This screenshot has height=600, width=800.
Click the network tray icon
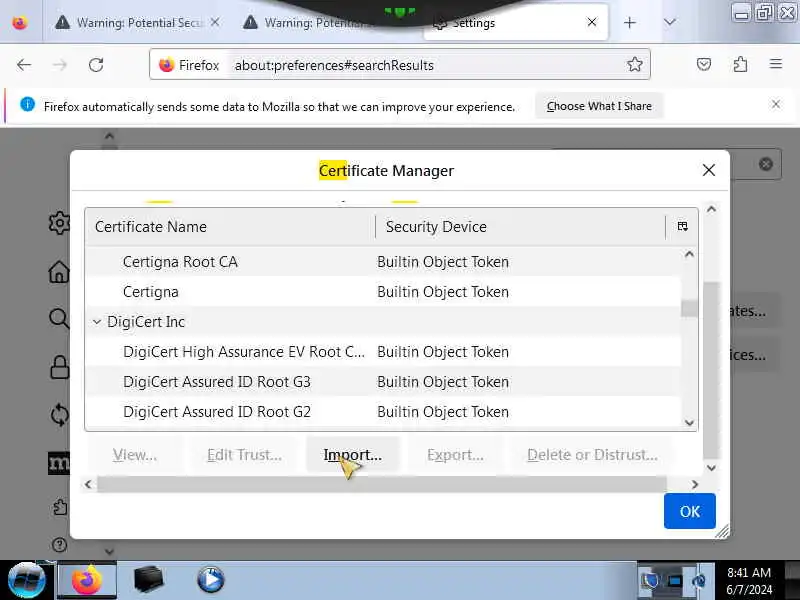(x=674, y=581)
